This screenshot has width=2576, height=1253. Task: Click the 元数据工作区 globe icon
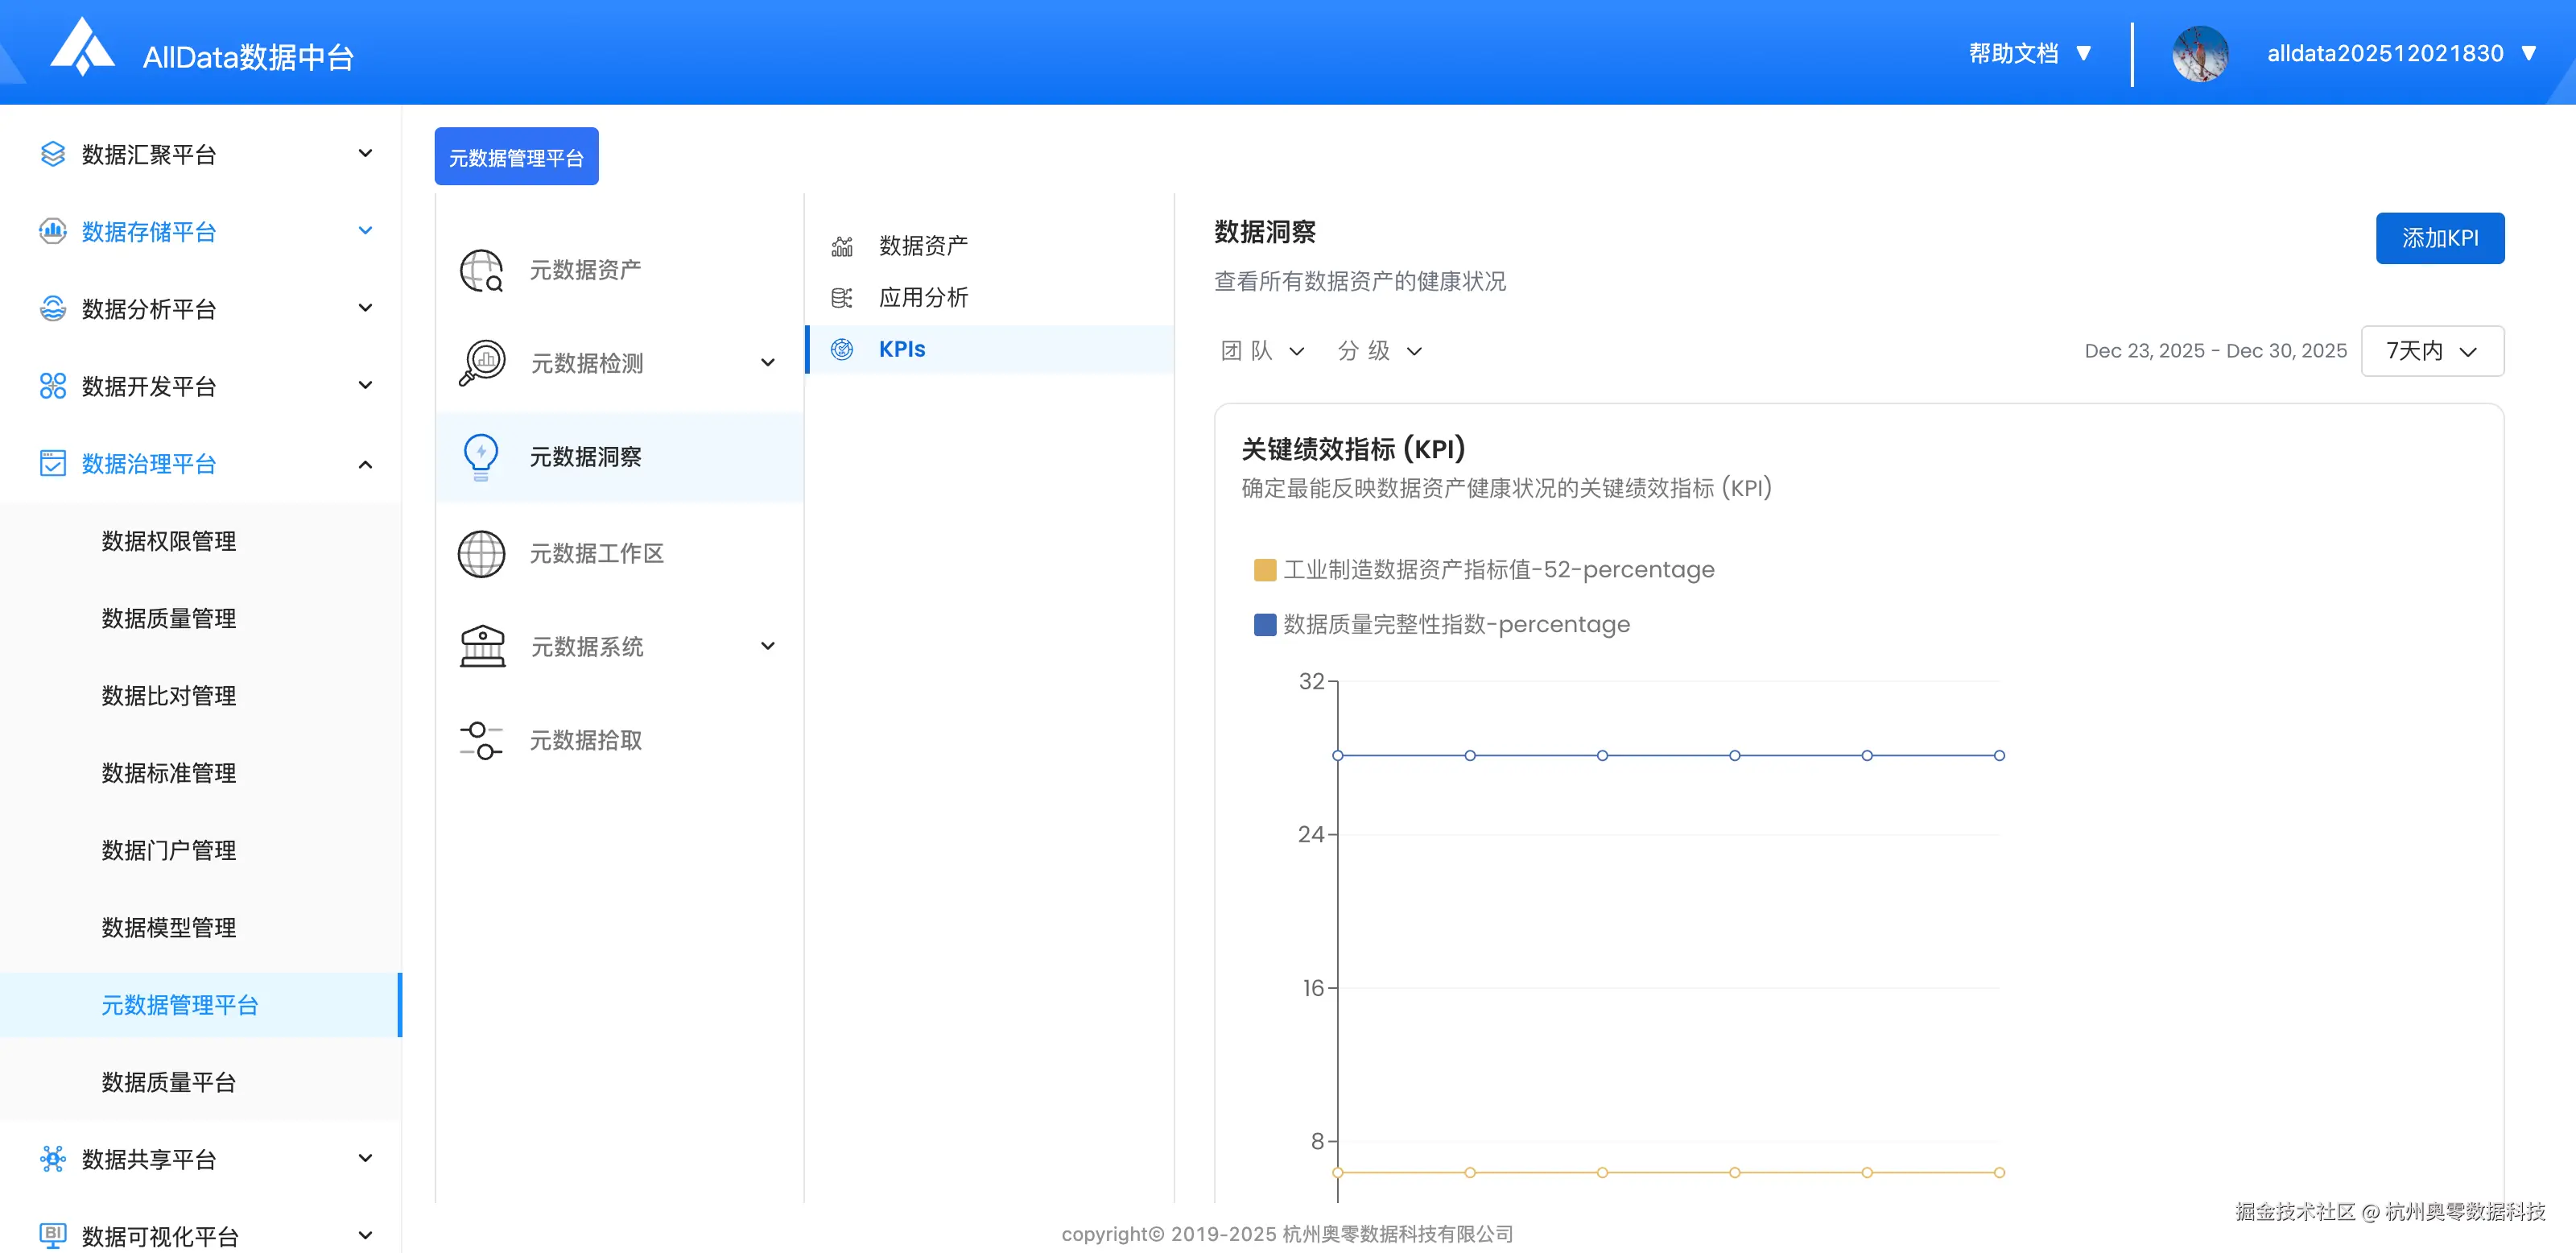click(482, 553)
